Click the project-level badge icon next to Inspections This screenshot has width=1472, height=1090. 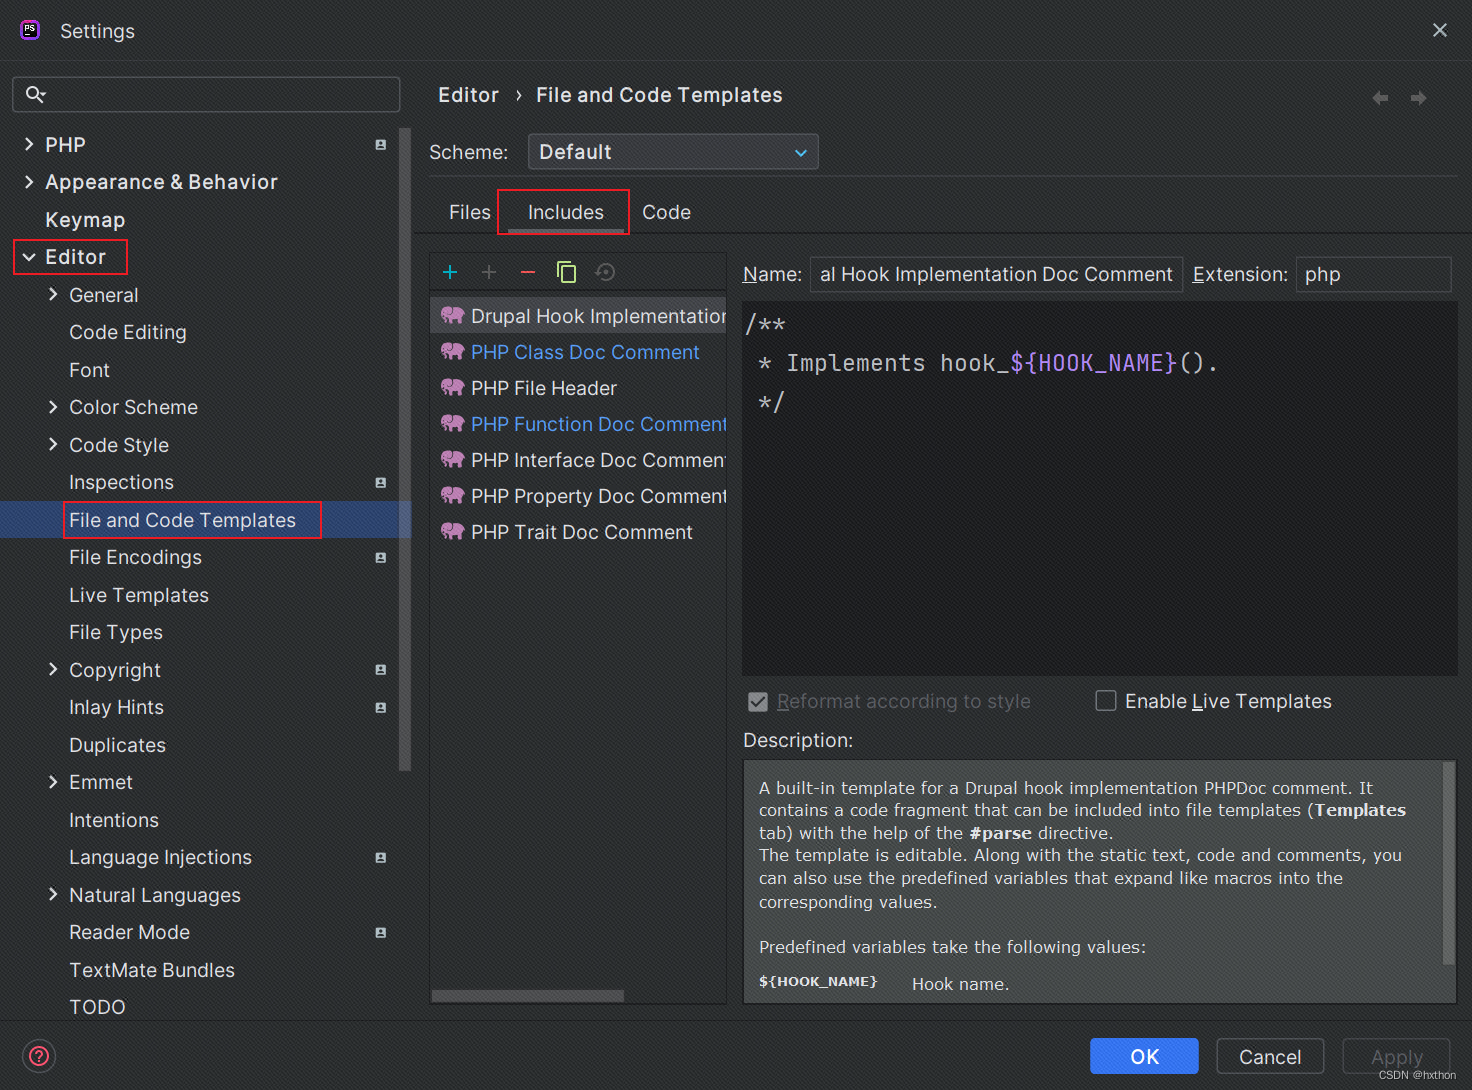[380, 483]
